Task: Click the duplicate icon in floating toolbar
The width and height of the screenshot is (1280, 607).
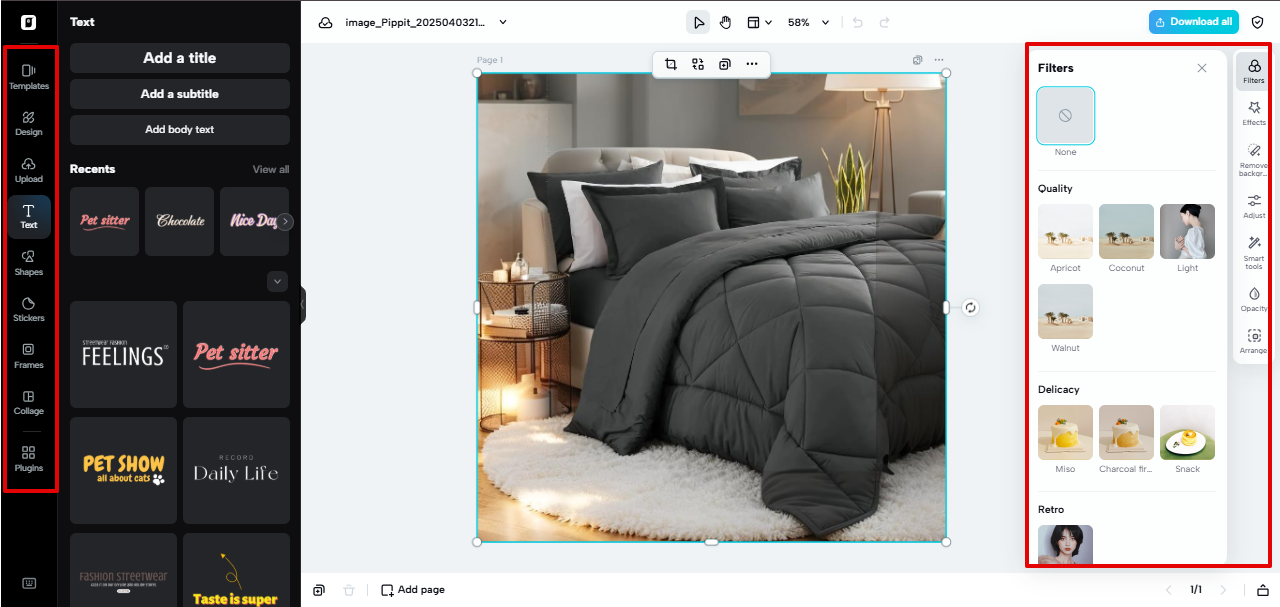Action: (725, 64)
